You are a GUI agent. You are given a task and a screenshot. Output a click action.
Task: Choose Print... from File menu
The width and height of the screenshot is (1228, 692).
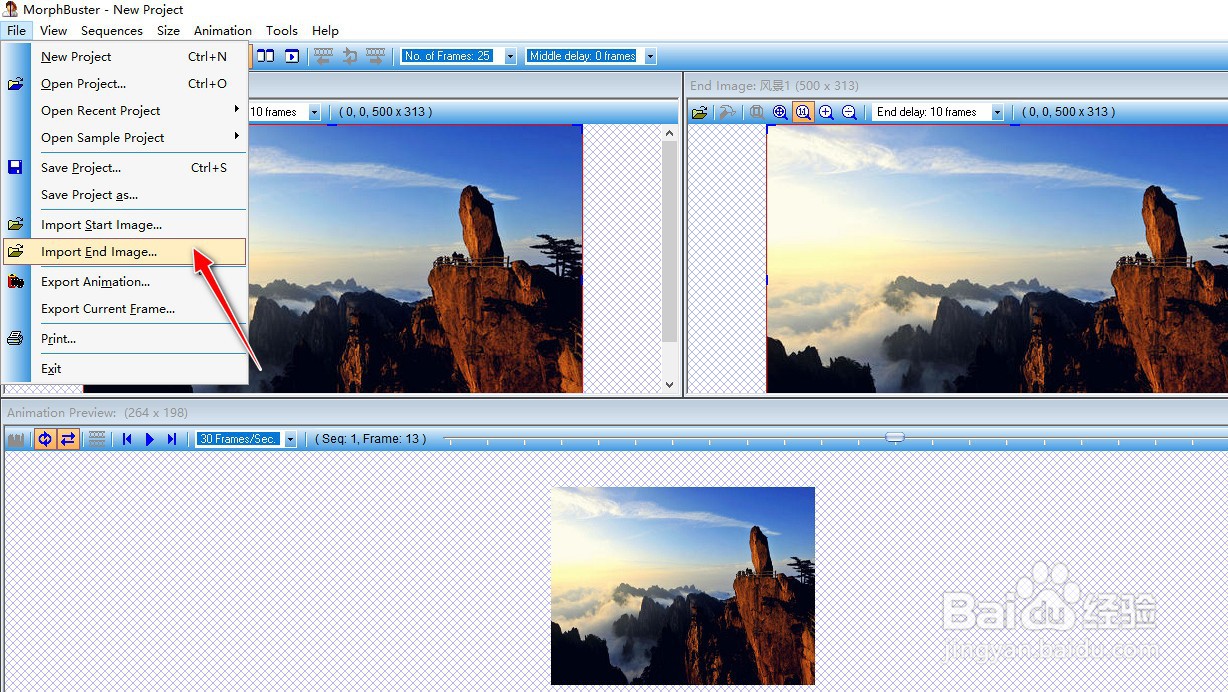click(x=125, y=338)
